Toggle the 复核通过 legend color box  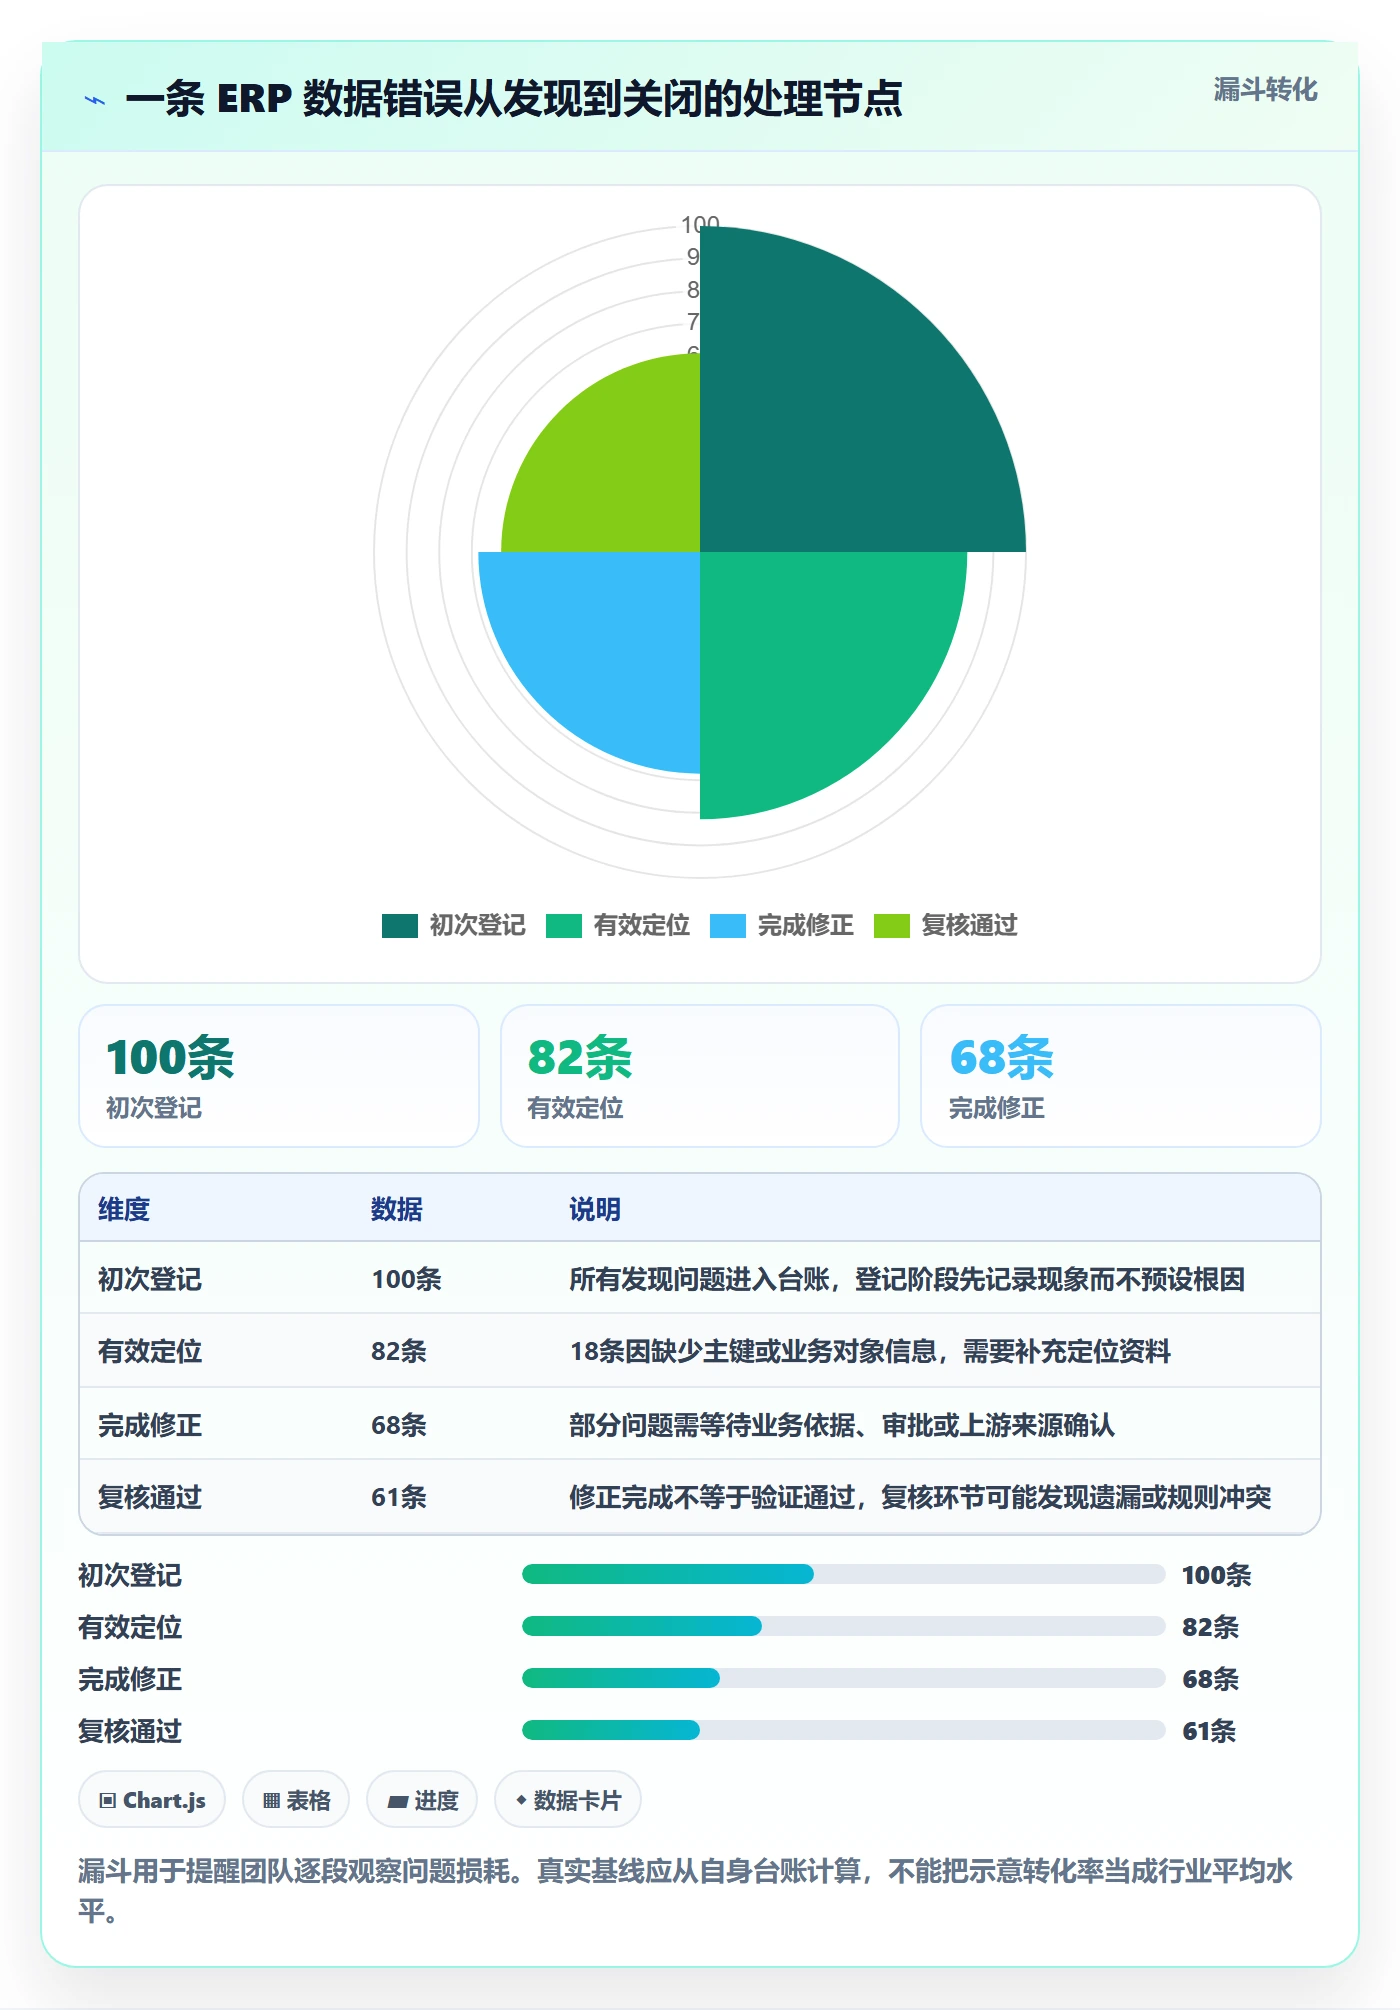click(891, 926)
